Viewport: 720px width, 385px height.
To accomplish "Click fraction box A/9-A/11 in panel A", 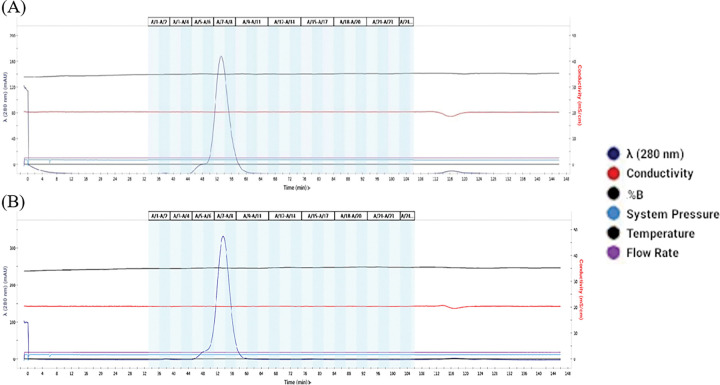I will pos(252,22).
